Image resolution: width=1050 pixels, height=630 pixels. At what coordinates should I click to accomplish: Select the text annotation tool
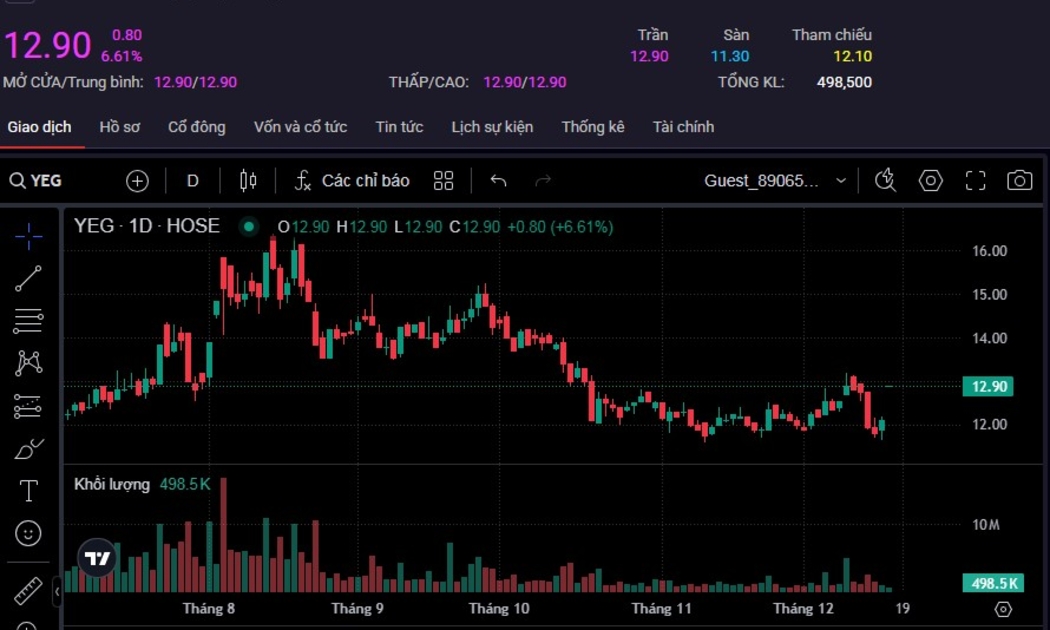[x=28, y=491]
